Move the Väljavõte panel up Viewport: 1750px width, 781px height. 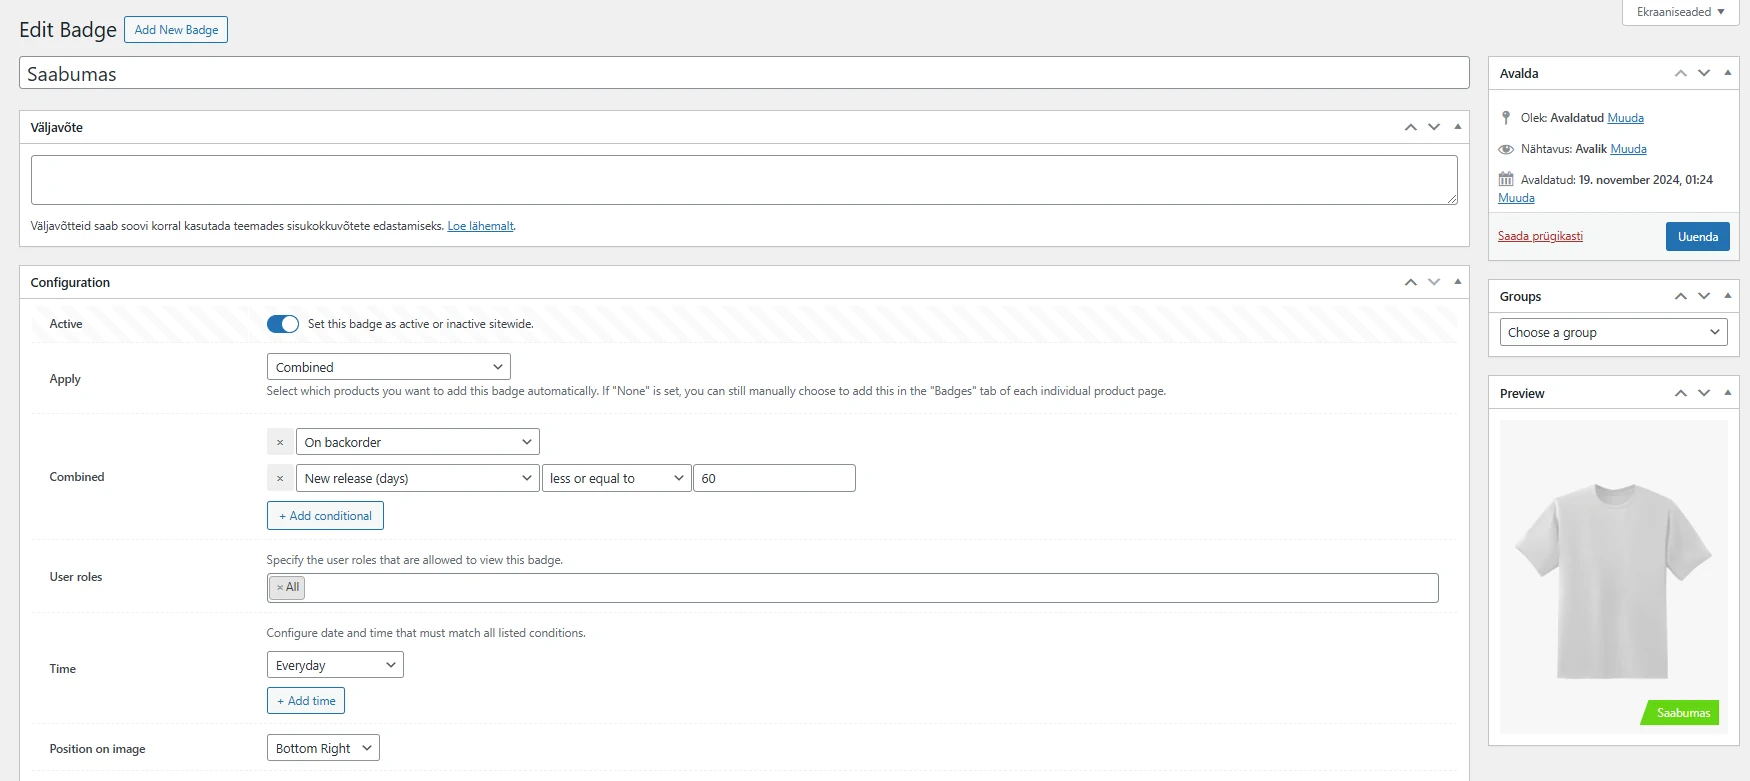pyautogui.click(x=1410, y=127)
